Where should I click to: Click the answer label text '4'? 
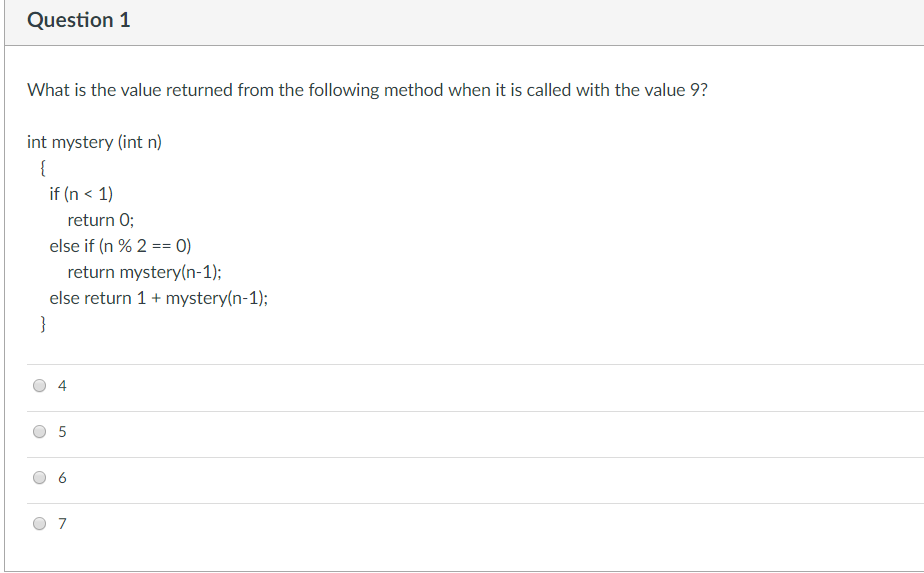point(62,386)
